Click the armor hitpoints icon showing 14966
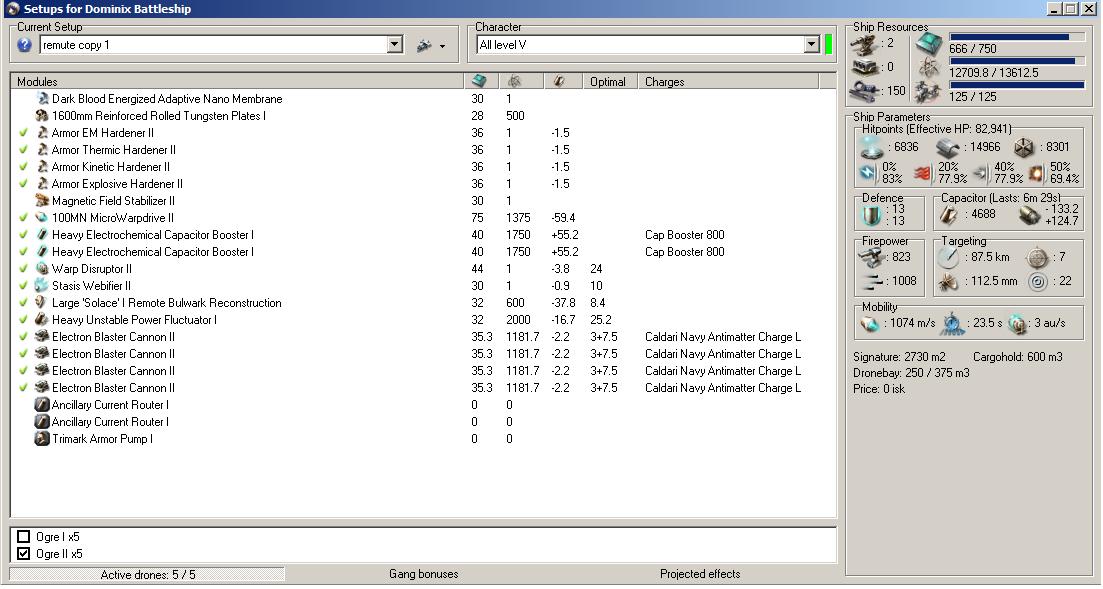Viewport: 1103px width, 589px height. coord(948,147)
